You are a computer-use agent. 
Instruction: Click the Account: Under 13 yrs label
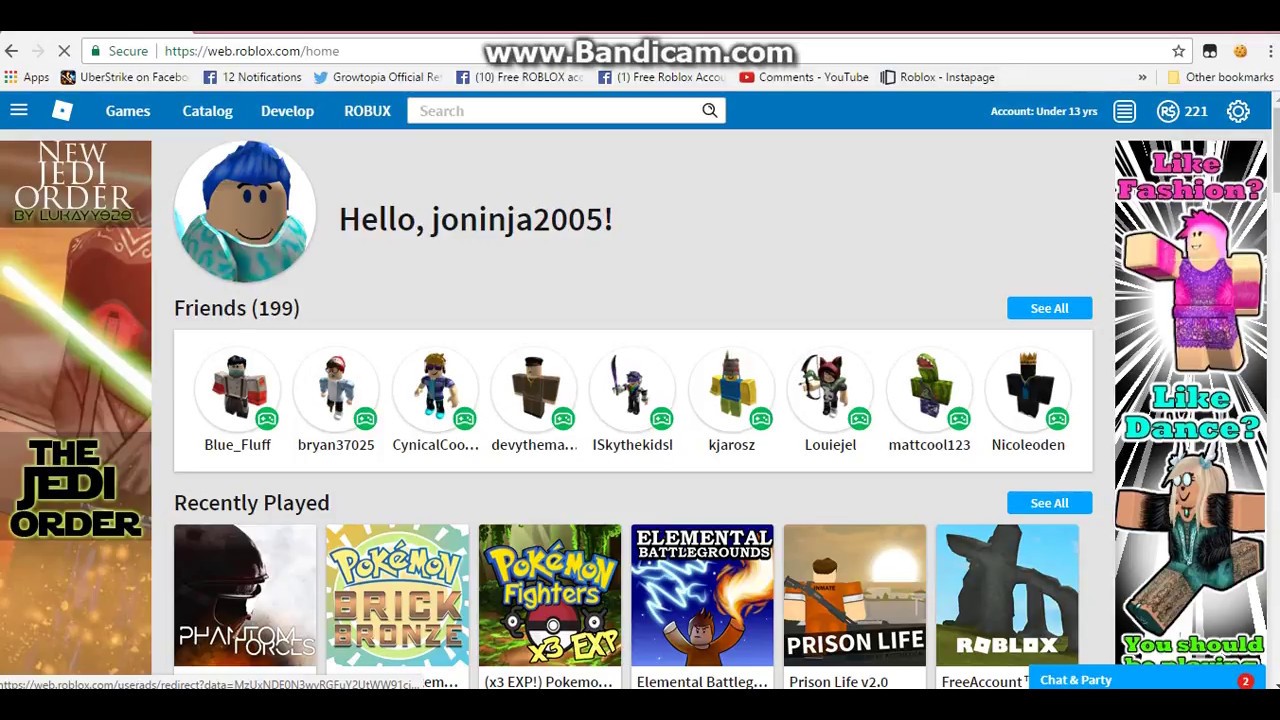click(x=1044, y=111)
